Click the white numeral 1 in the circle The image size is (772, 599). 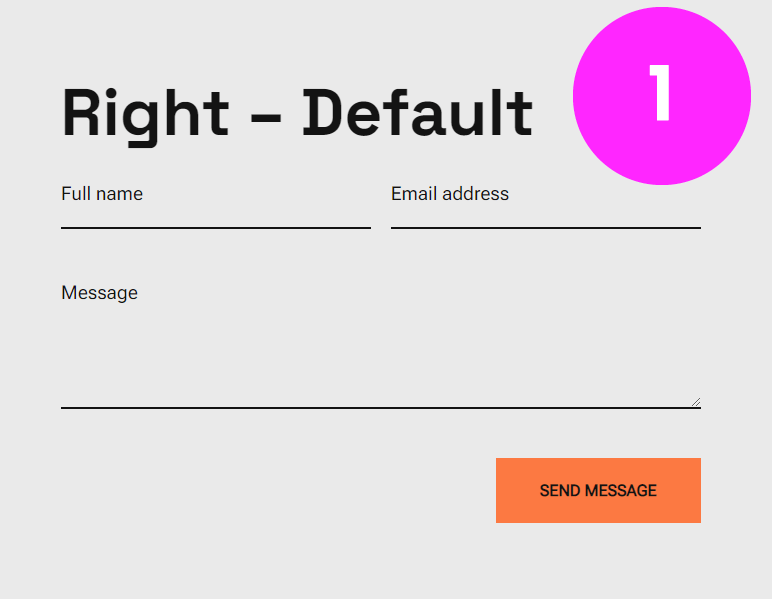[660, 93]
